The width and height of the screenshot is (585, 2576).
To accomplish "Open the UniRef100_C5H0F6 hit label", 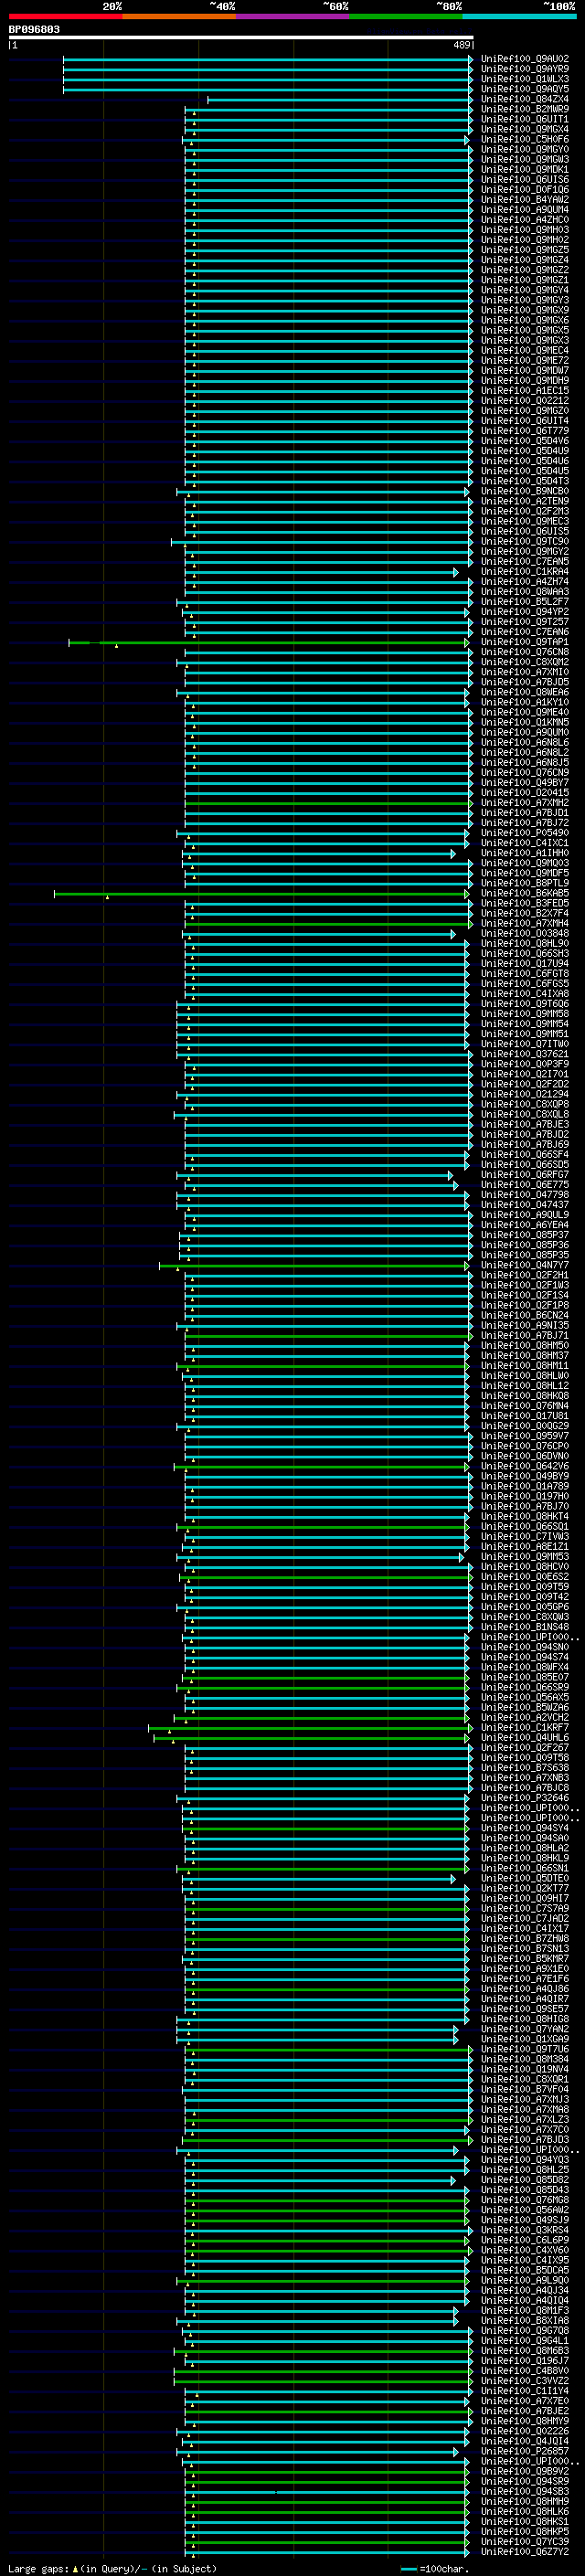I will (x=524, y=140).
